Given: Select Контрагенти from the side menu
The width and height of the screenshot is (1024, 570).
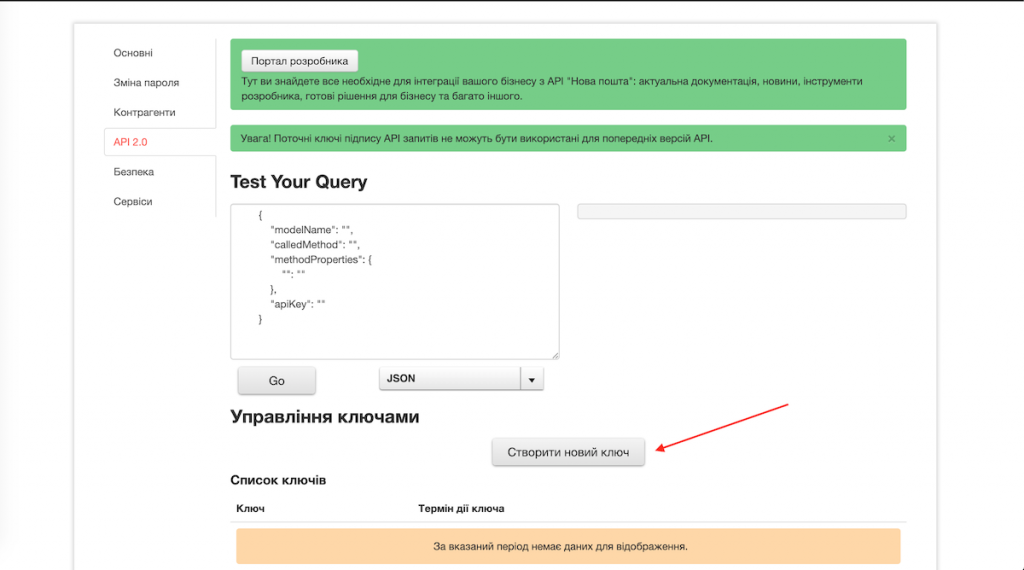Looking at the screenshot, I should coord(144,112).
